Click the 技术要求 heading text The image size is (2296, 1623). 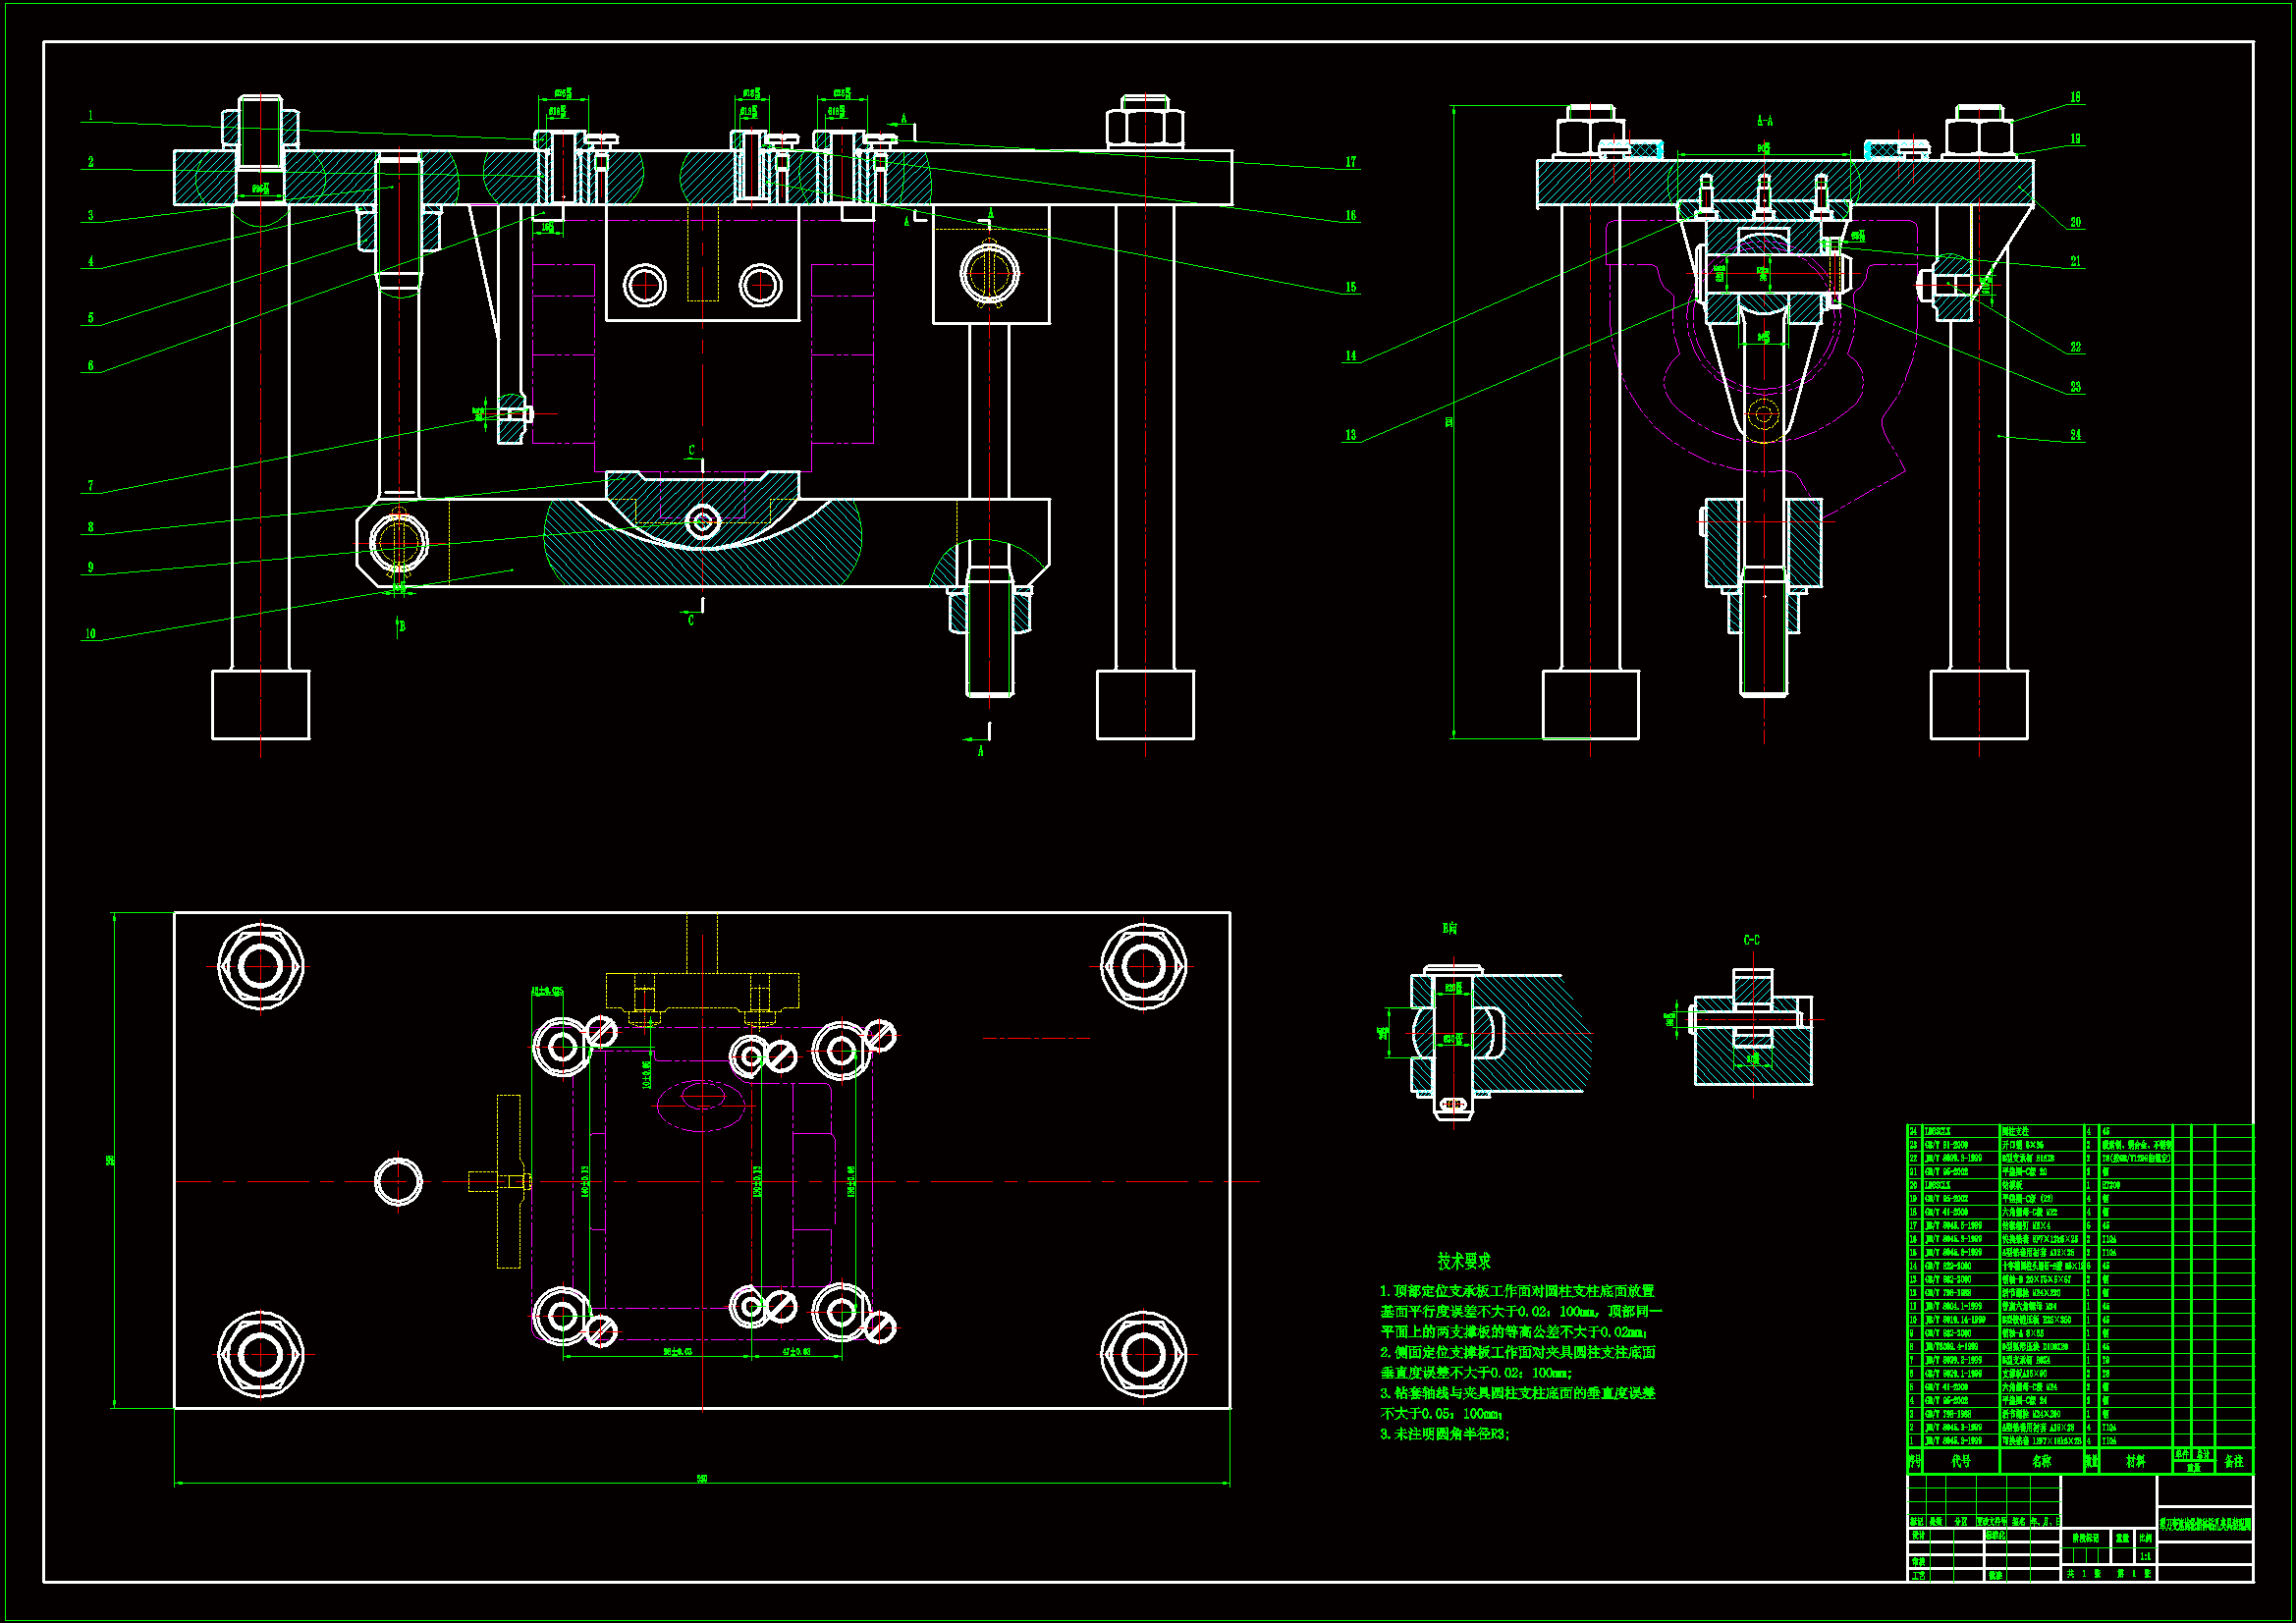point(1463,1261)
